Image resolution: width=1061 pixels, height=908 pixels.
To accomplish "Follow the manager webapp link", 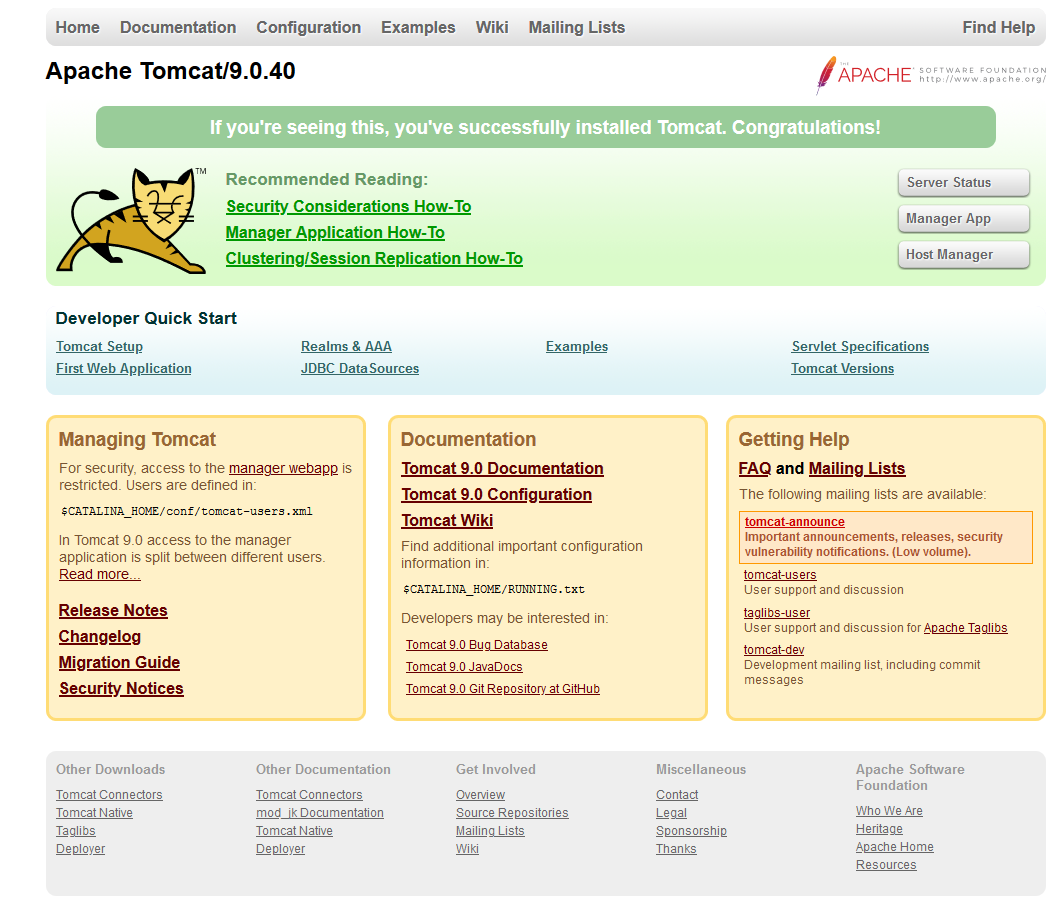I will [283, 468].
